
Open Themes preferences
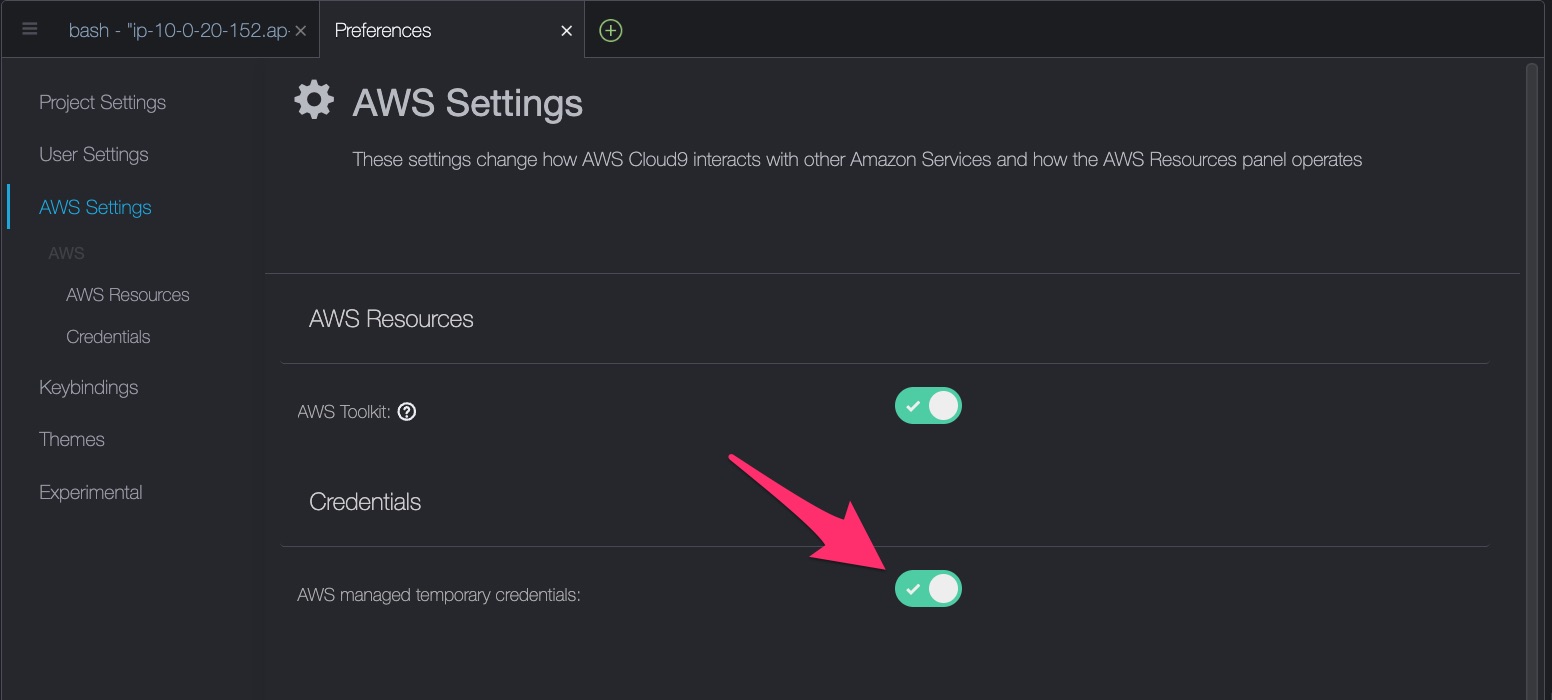[71, 439]
